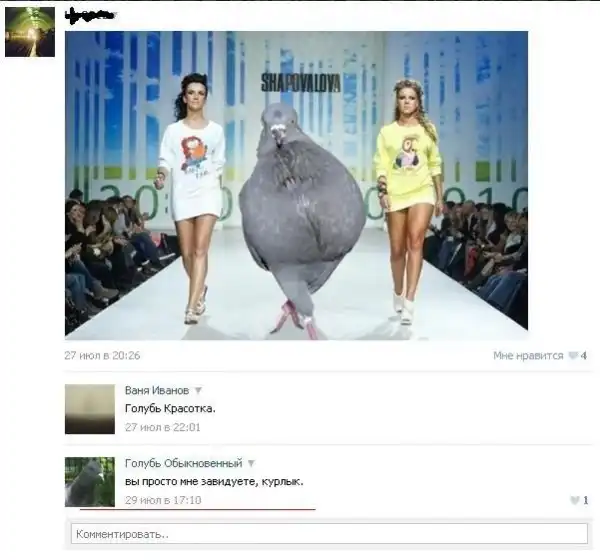This screenshot has height=560, width=600.
Task: Expand the arrow next to Ваня Иванов
Action: 198,390
